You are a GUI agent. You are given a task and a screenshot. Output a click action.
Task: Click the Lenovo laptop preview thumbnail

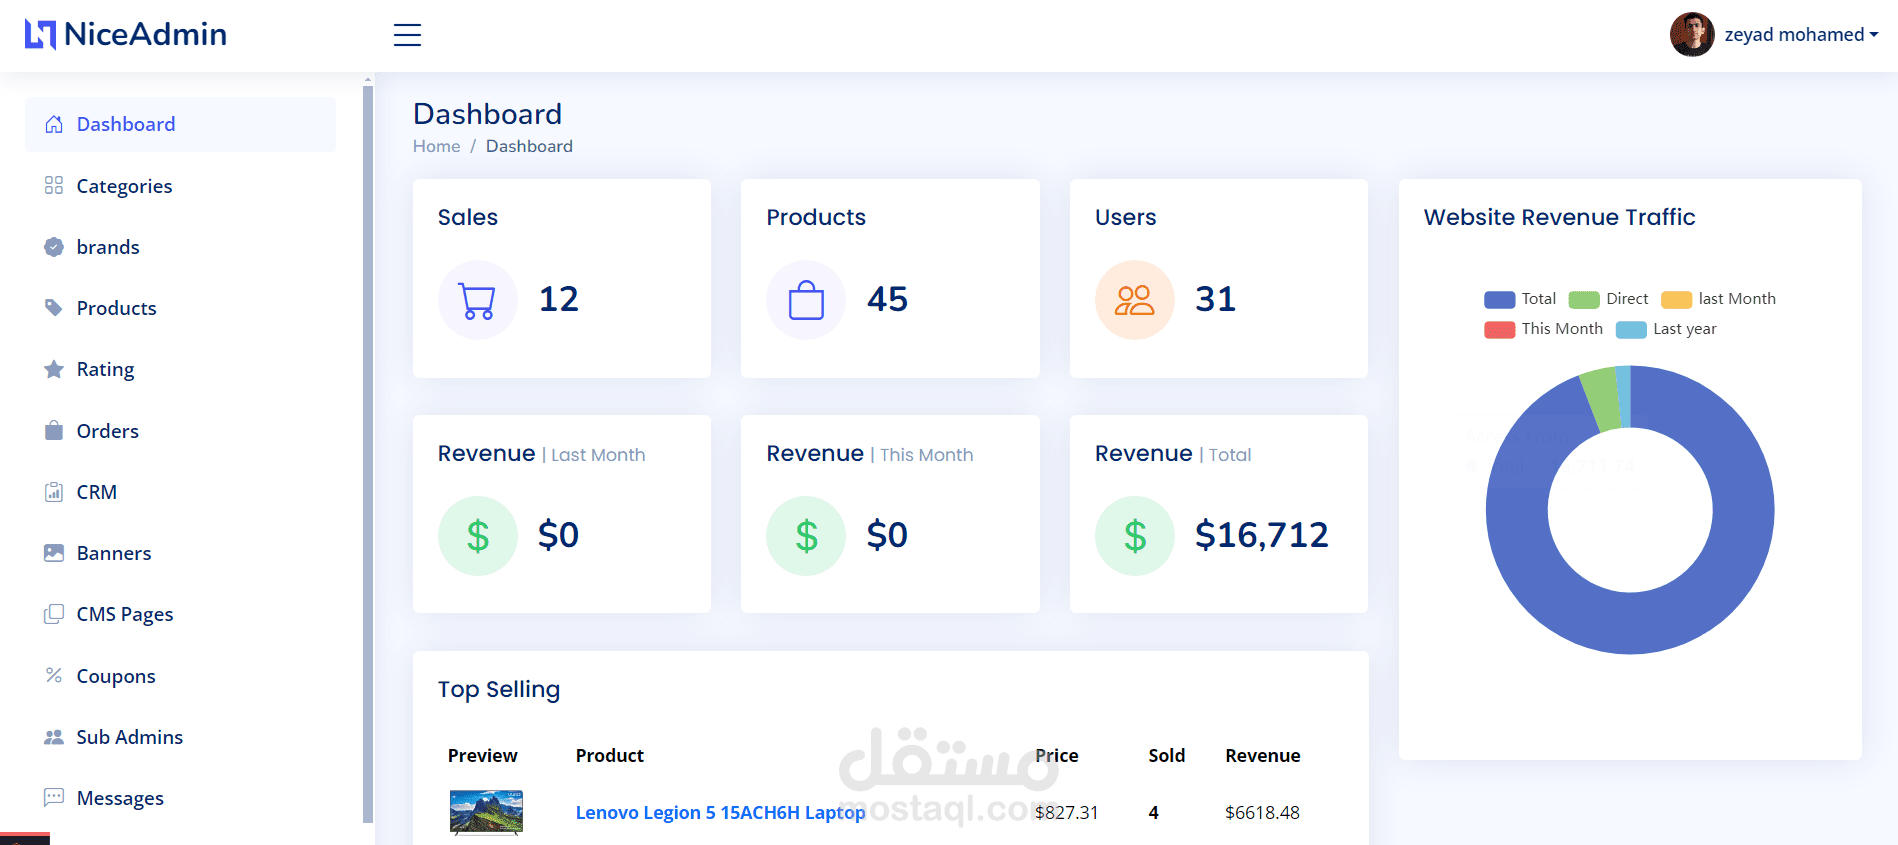coord(486,812)
